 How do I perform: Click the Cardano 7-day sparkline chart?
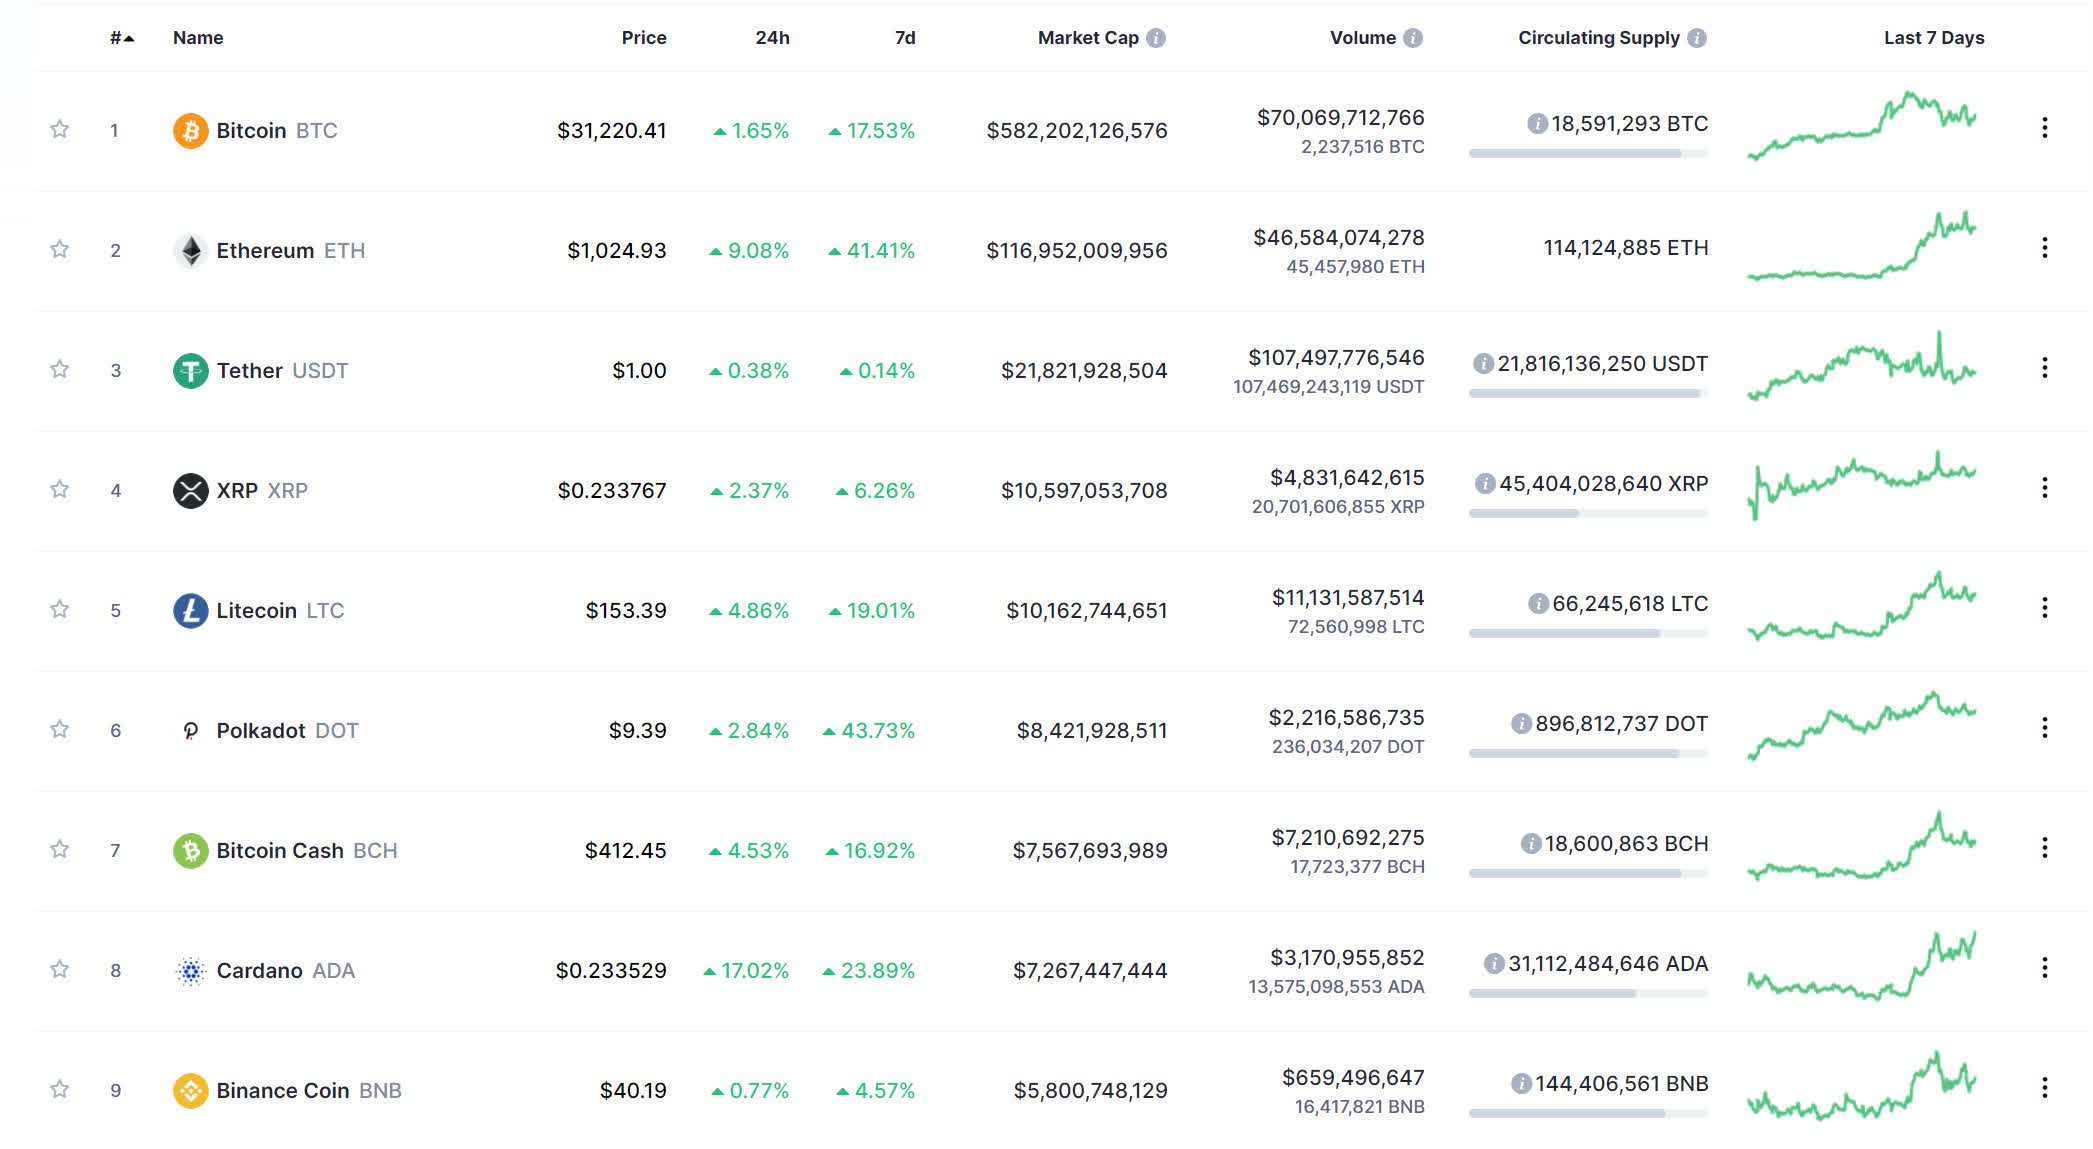point(1862,966)
